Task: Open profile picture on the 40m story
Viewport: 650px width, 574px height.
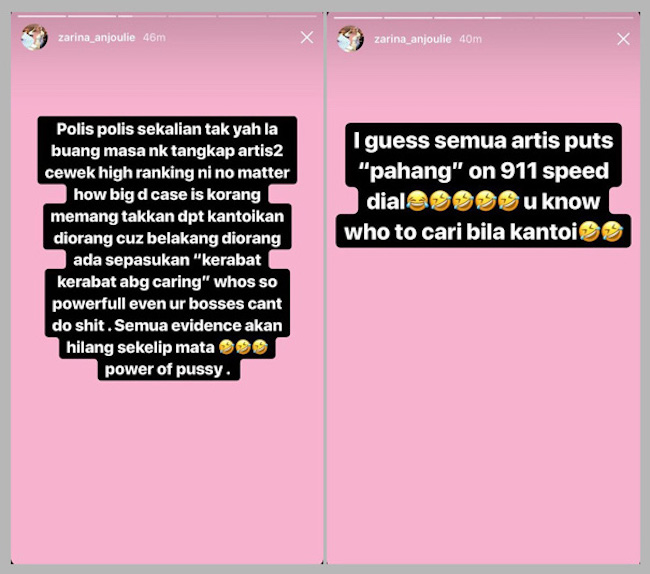Action: (x=351, y=39)
